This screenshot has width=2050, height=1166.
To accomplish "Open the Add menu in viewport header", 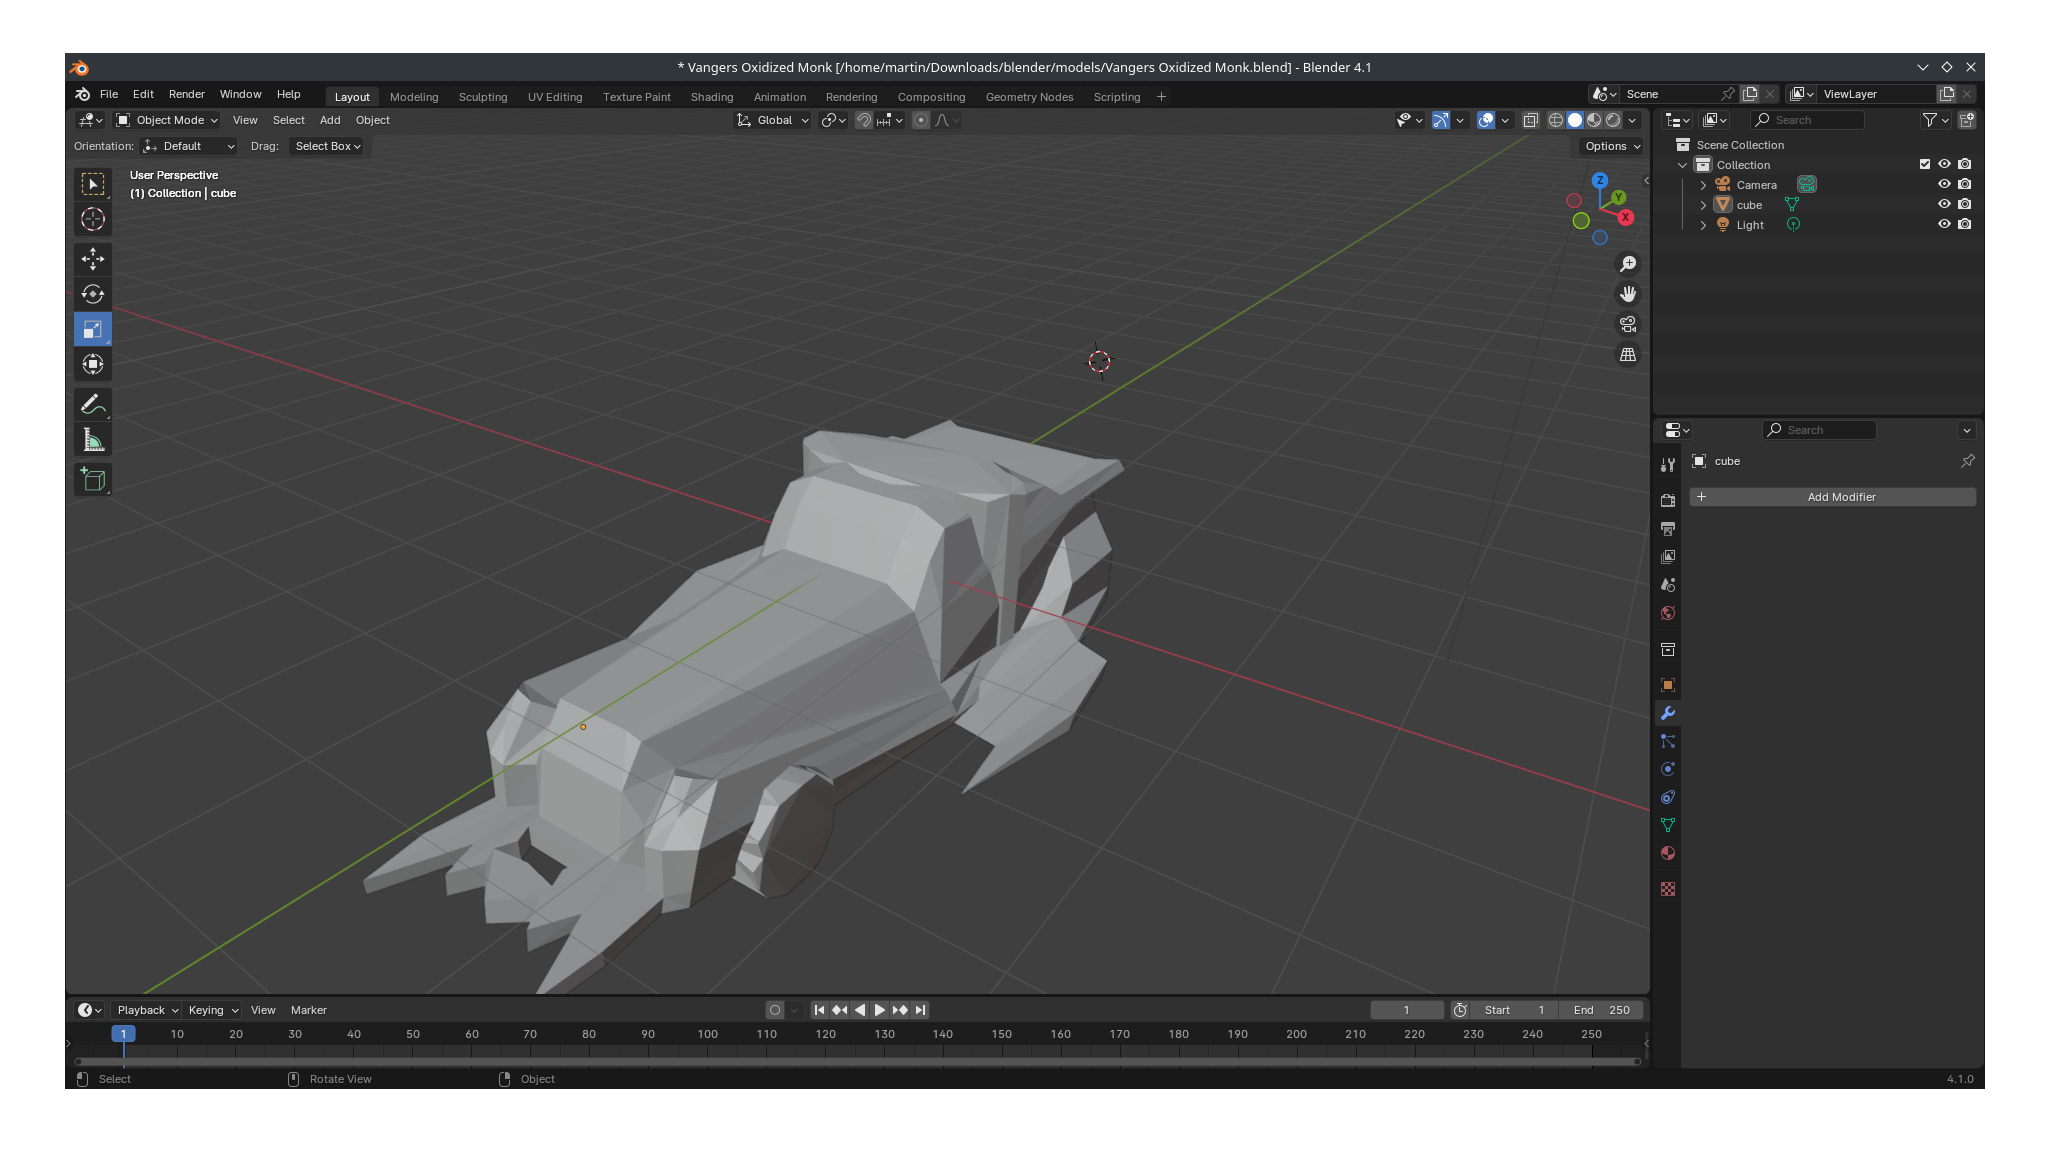I will coord(330,120).
